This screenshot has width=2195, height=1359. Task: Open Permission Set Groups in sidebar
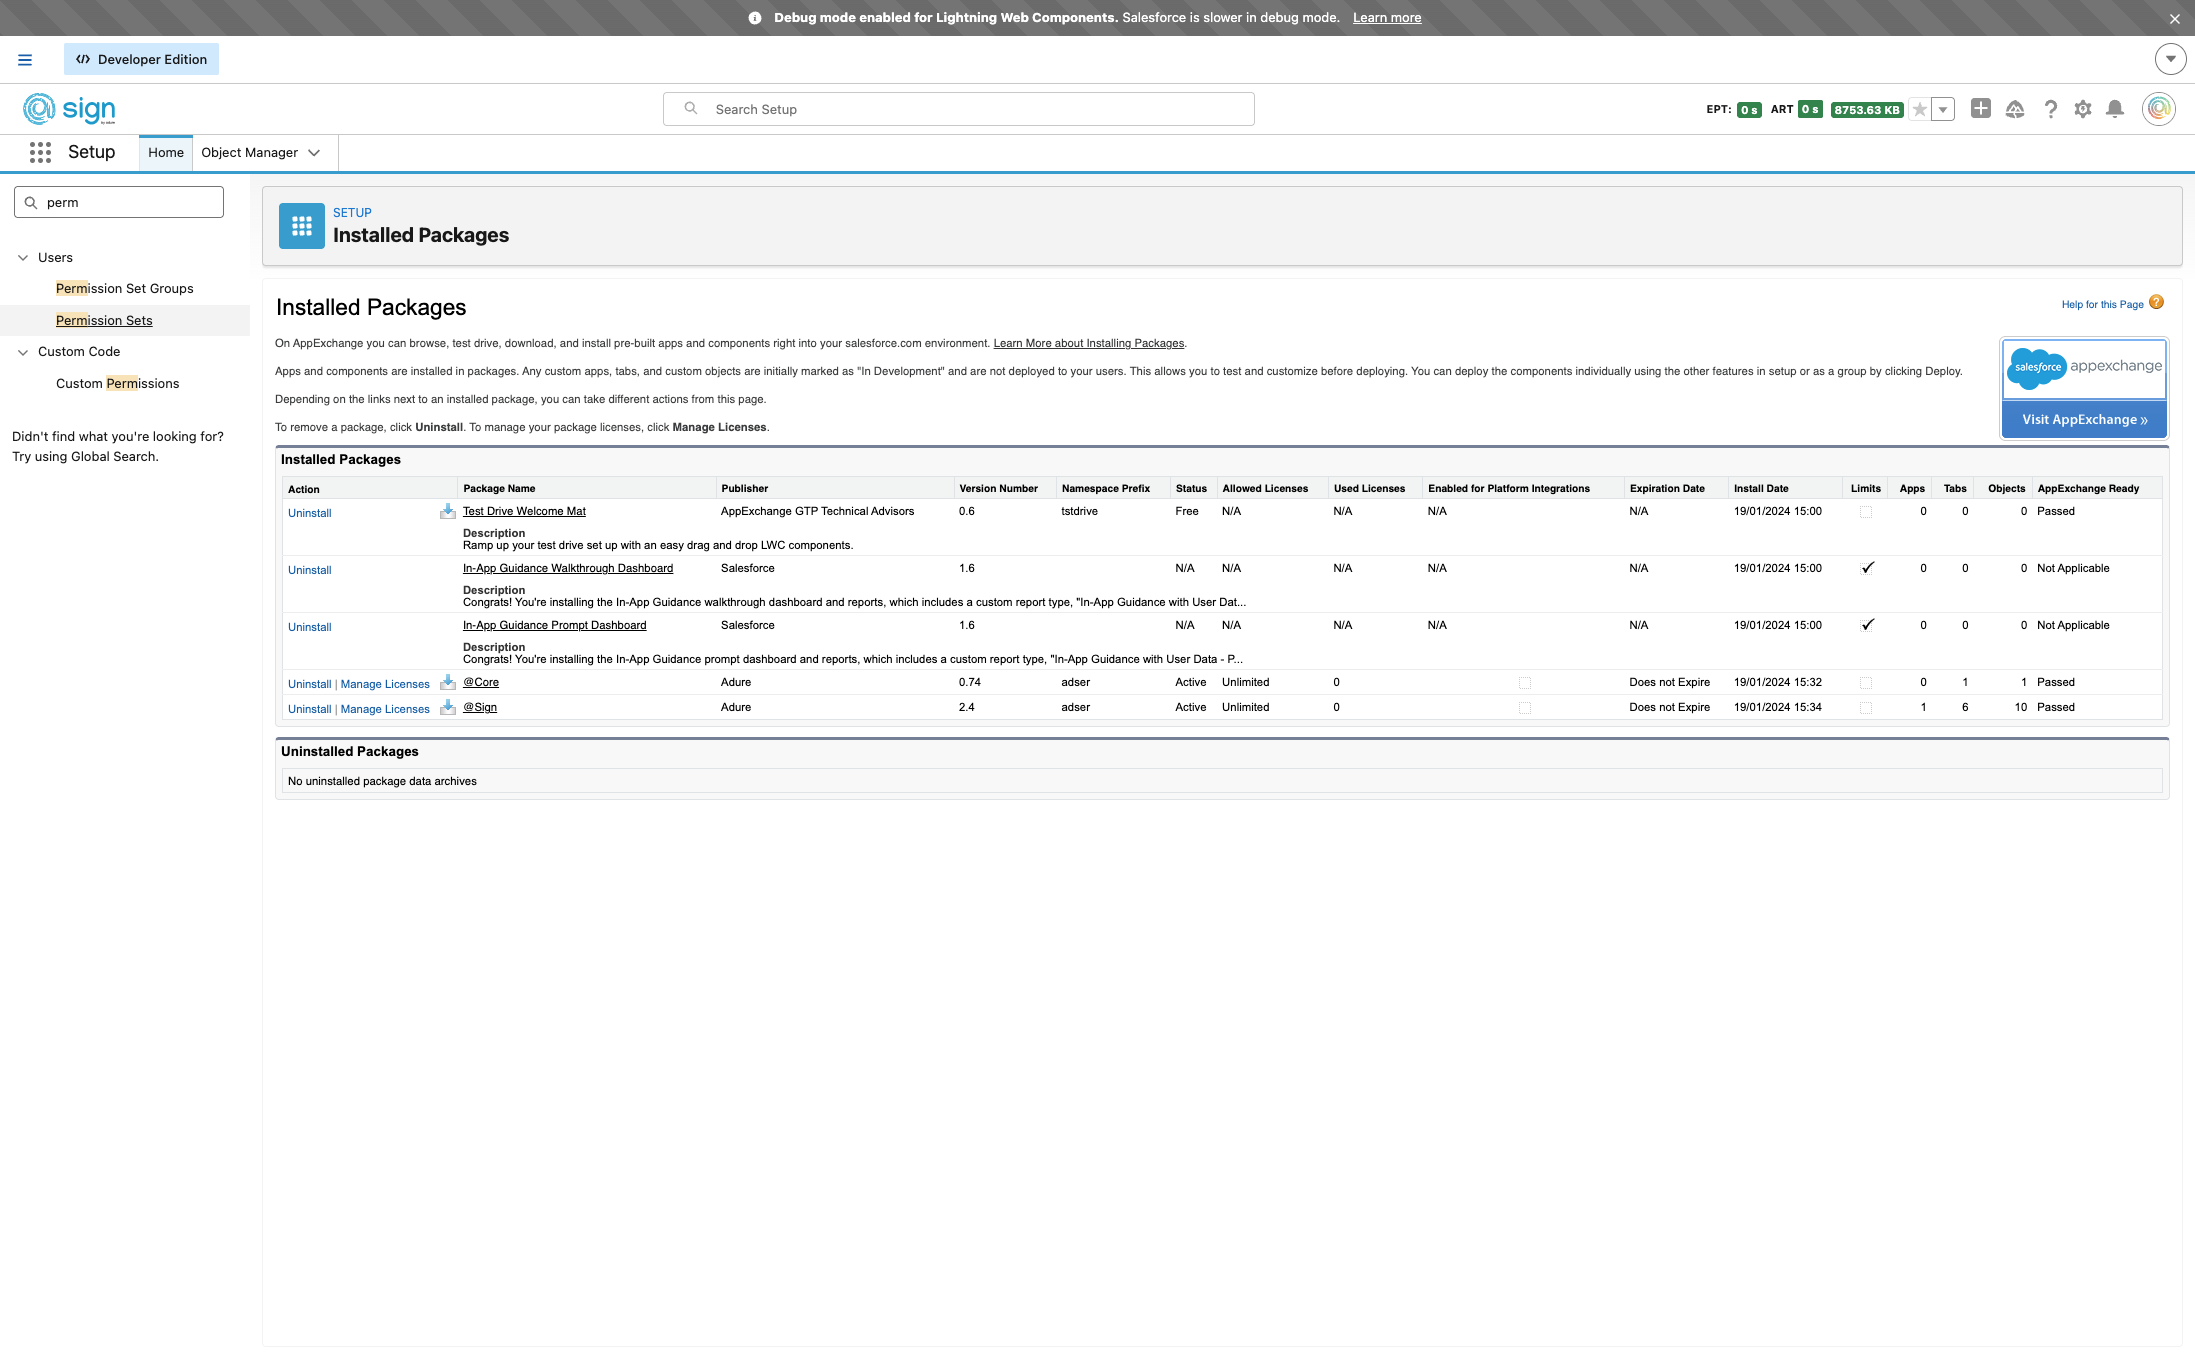pos(124,289)
